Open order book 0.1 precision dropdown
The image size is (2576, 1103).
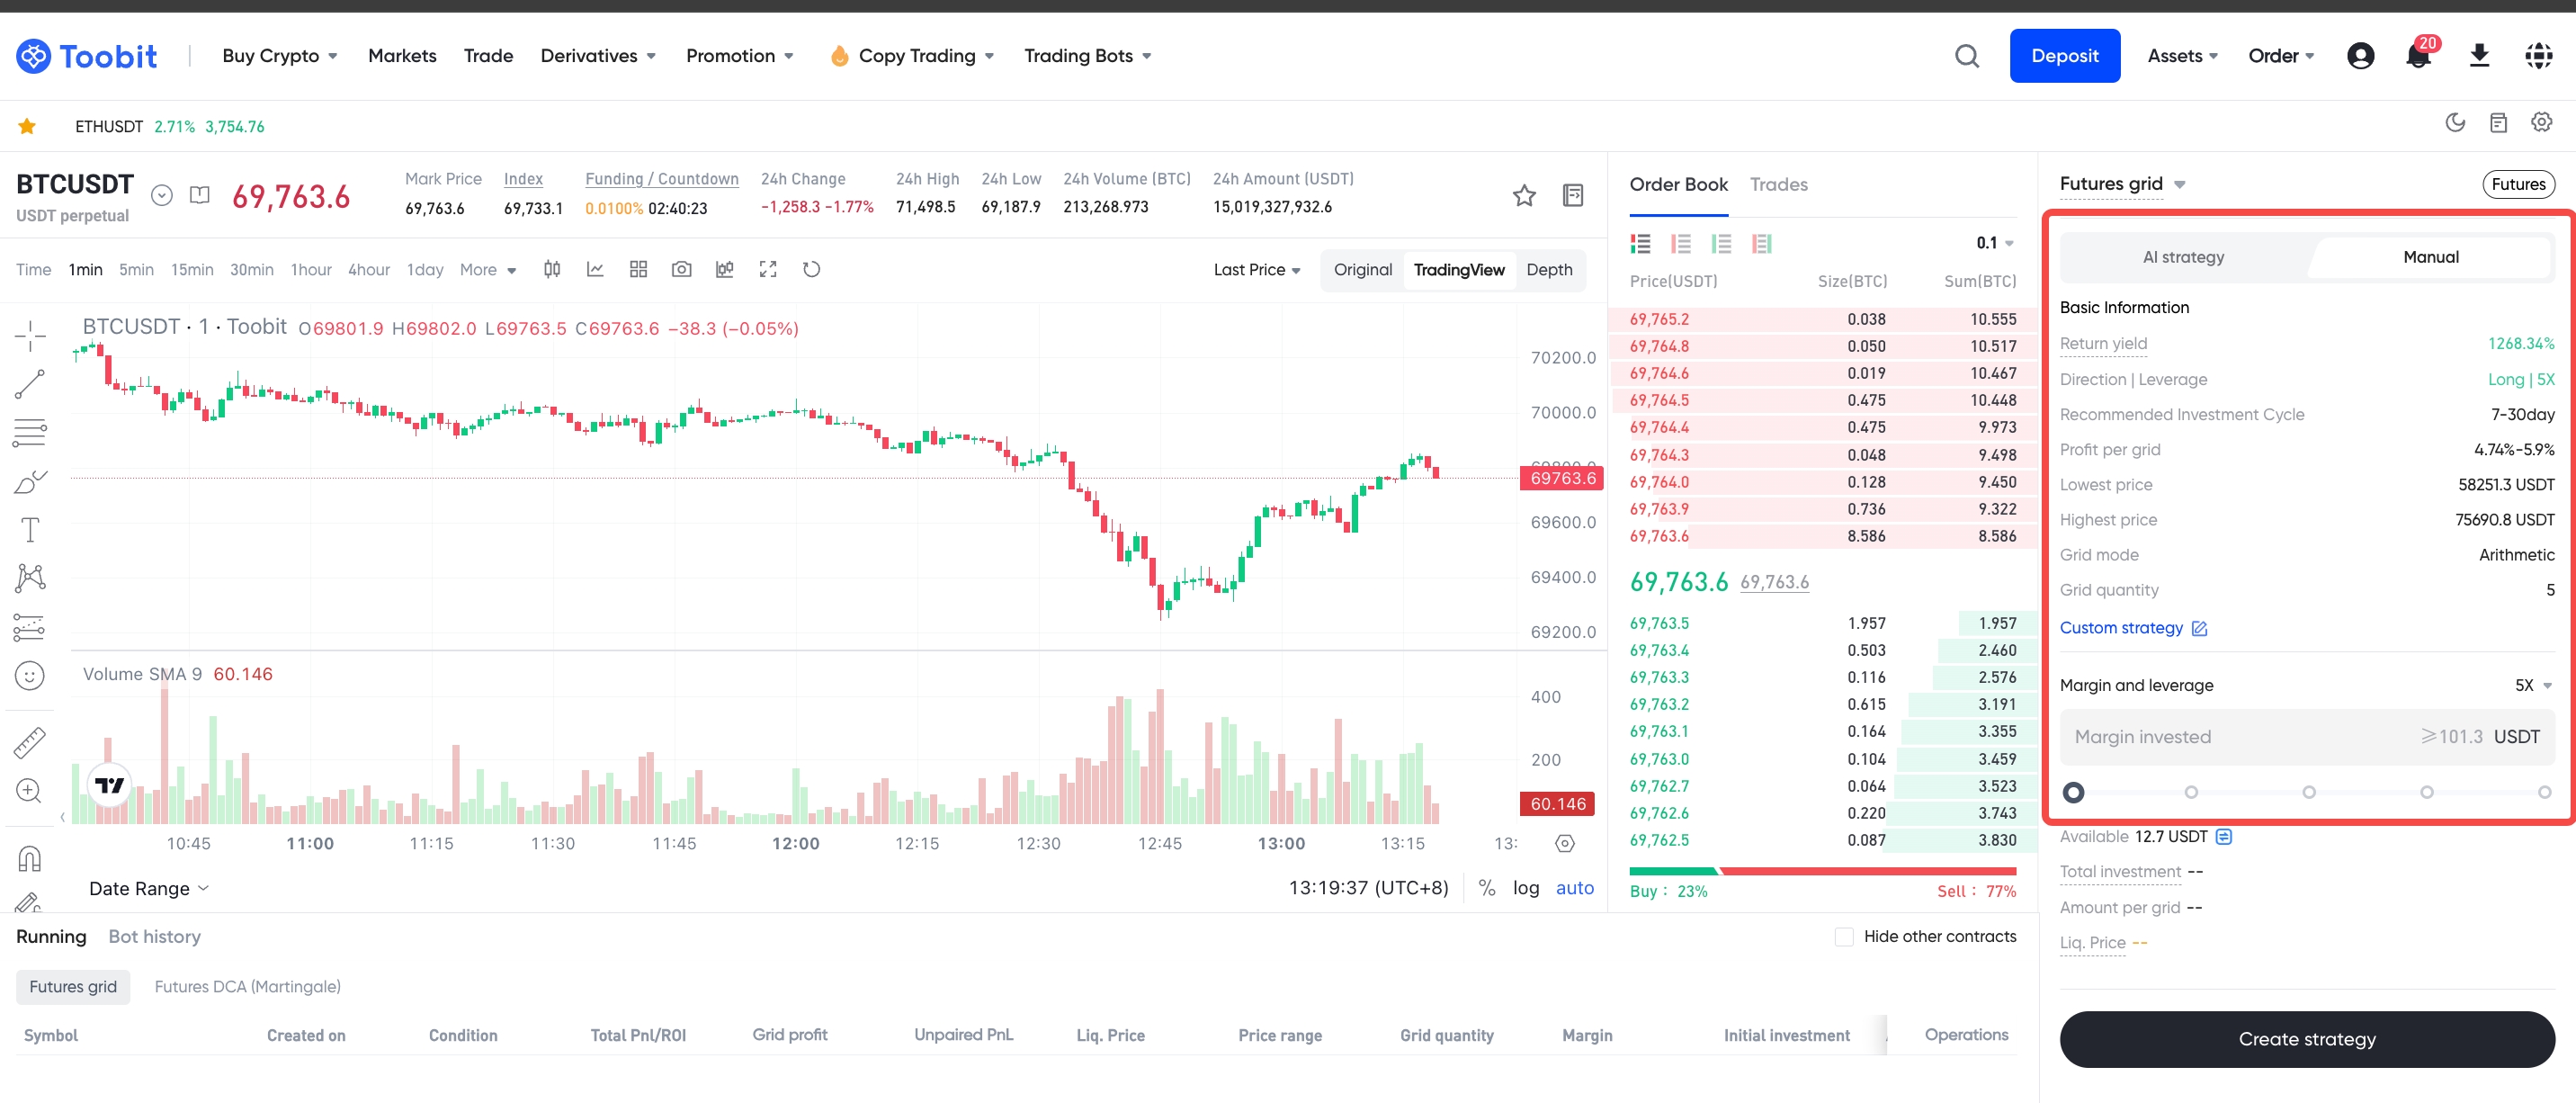click(x=1994, y=243)
